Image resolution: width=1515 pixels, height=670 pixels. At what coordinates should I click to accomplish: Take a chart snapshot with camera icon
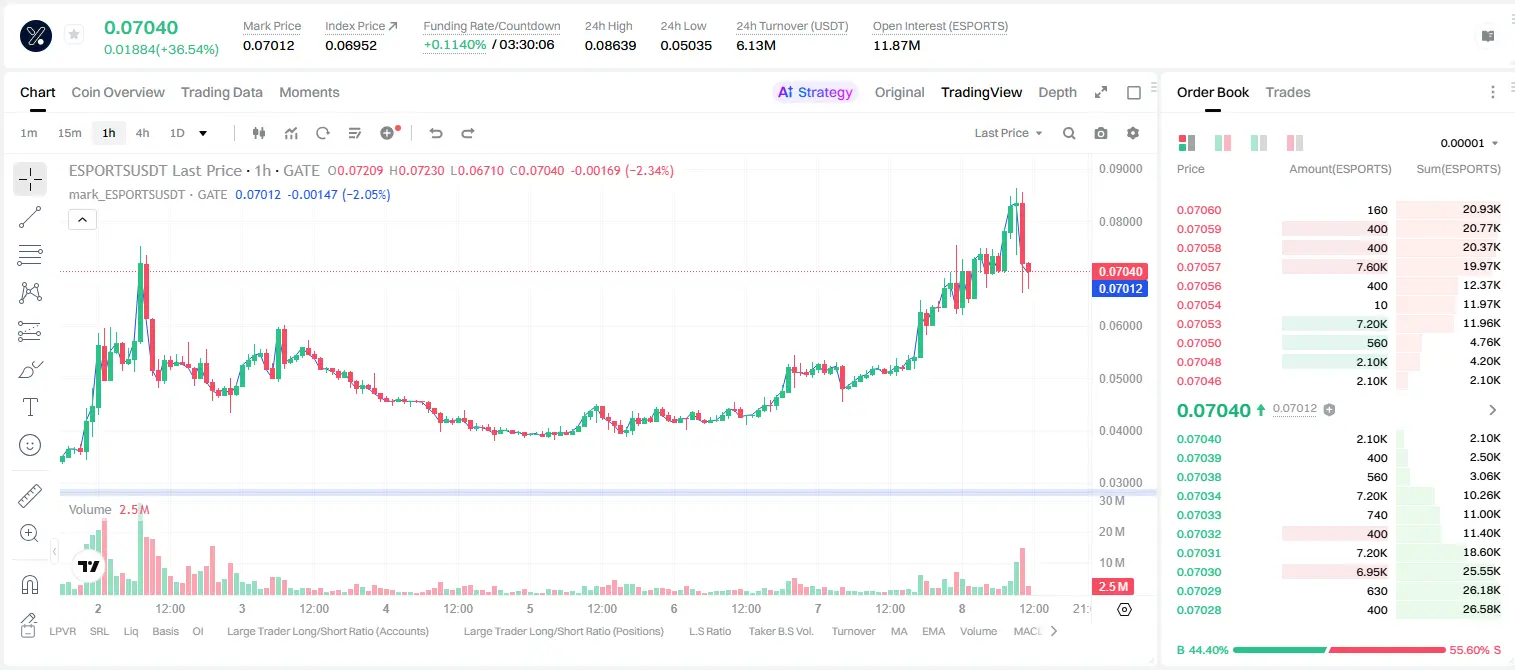tap(1101, 133)
